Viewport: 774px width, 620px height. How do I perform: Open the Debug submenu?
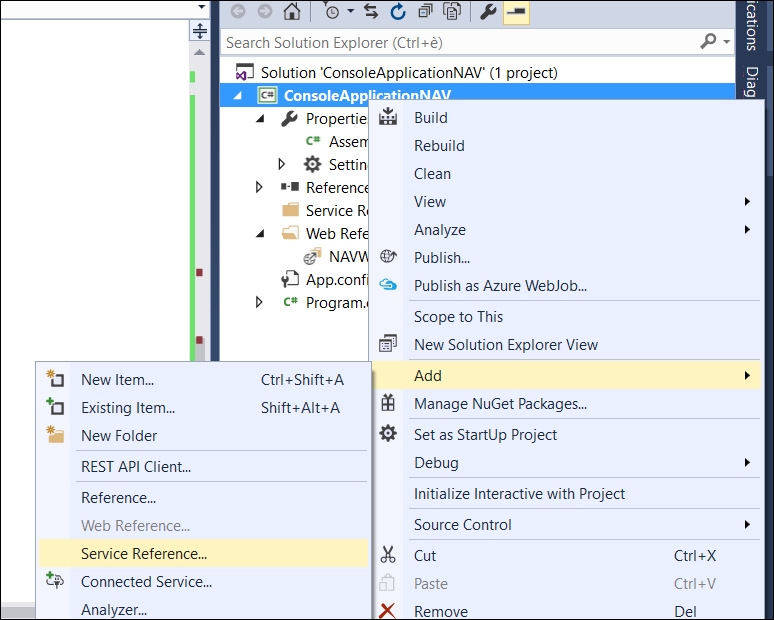[567, 463]
